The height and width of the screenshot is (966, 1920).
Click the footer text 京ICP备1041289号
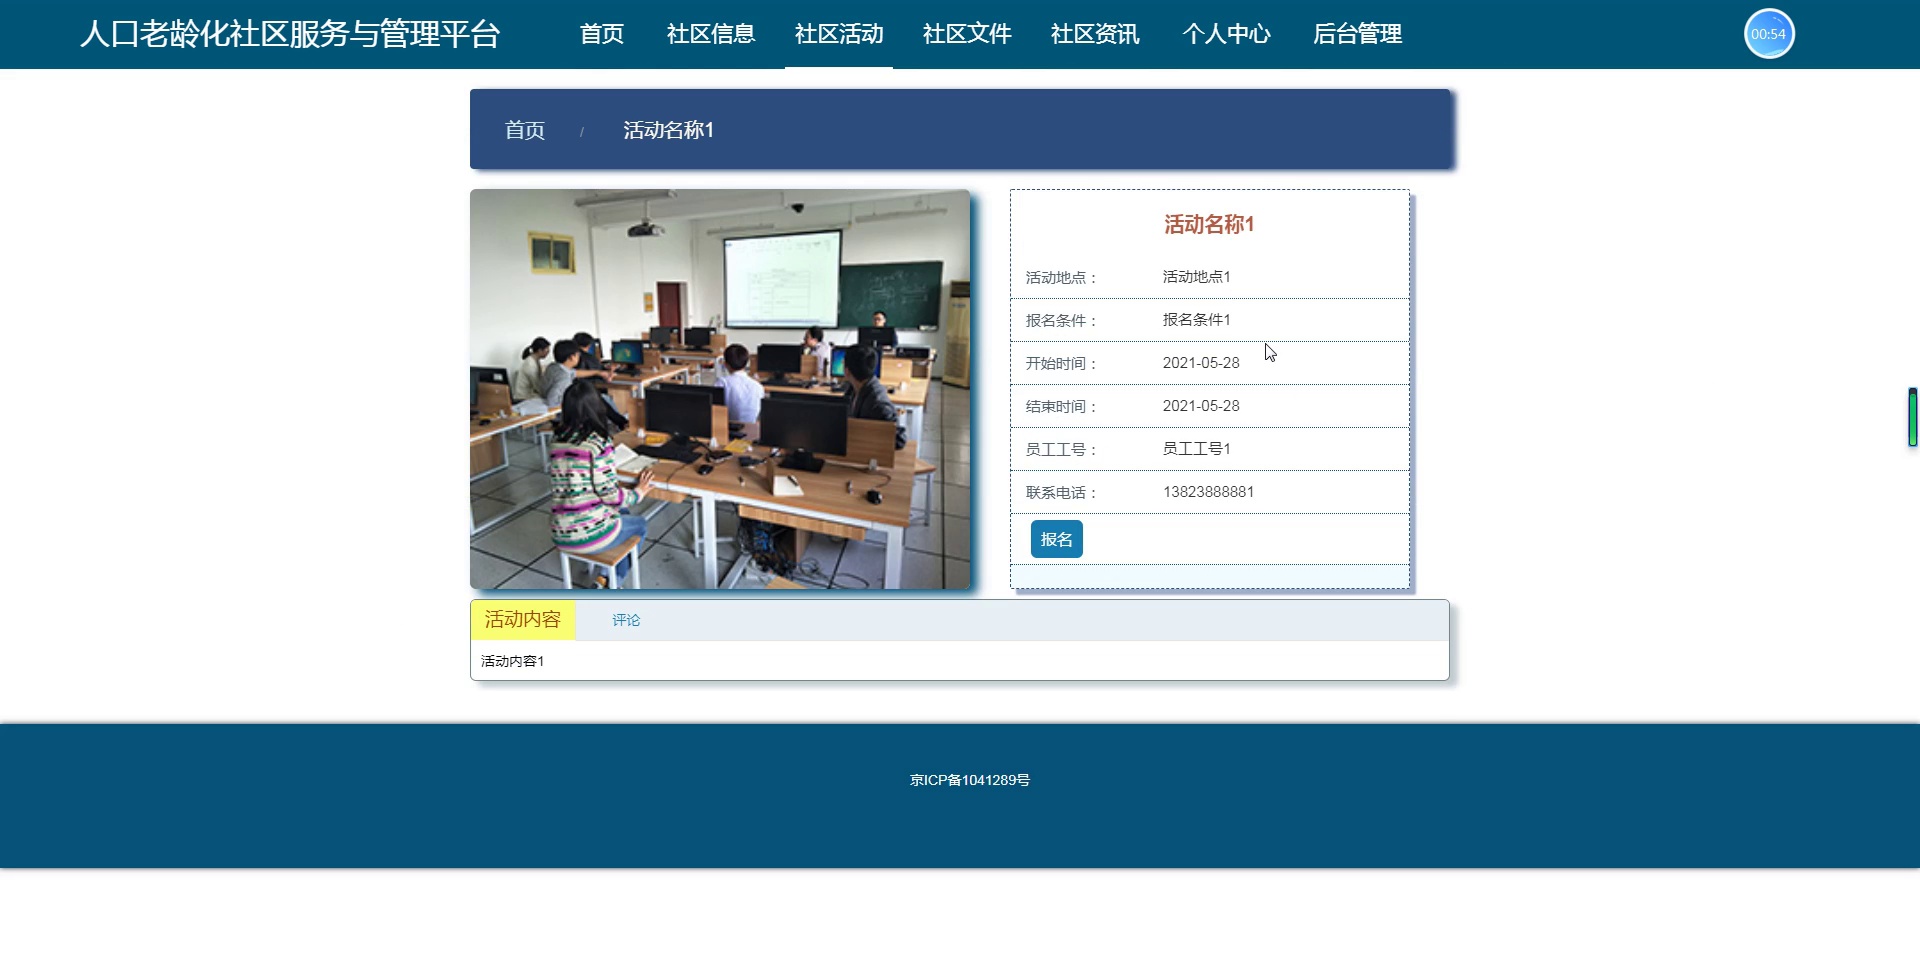tap(970, 780)
